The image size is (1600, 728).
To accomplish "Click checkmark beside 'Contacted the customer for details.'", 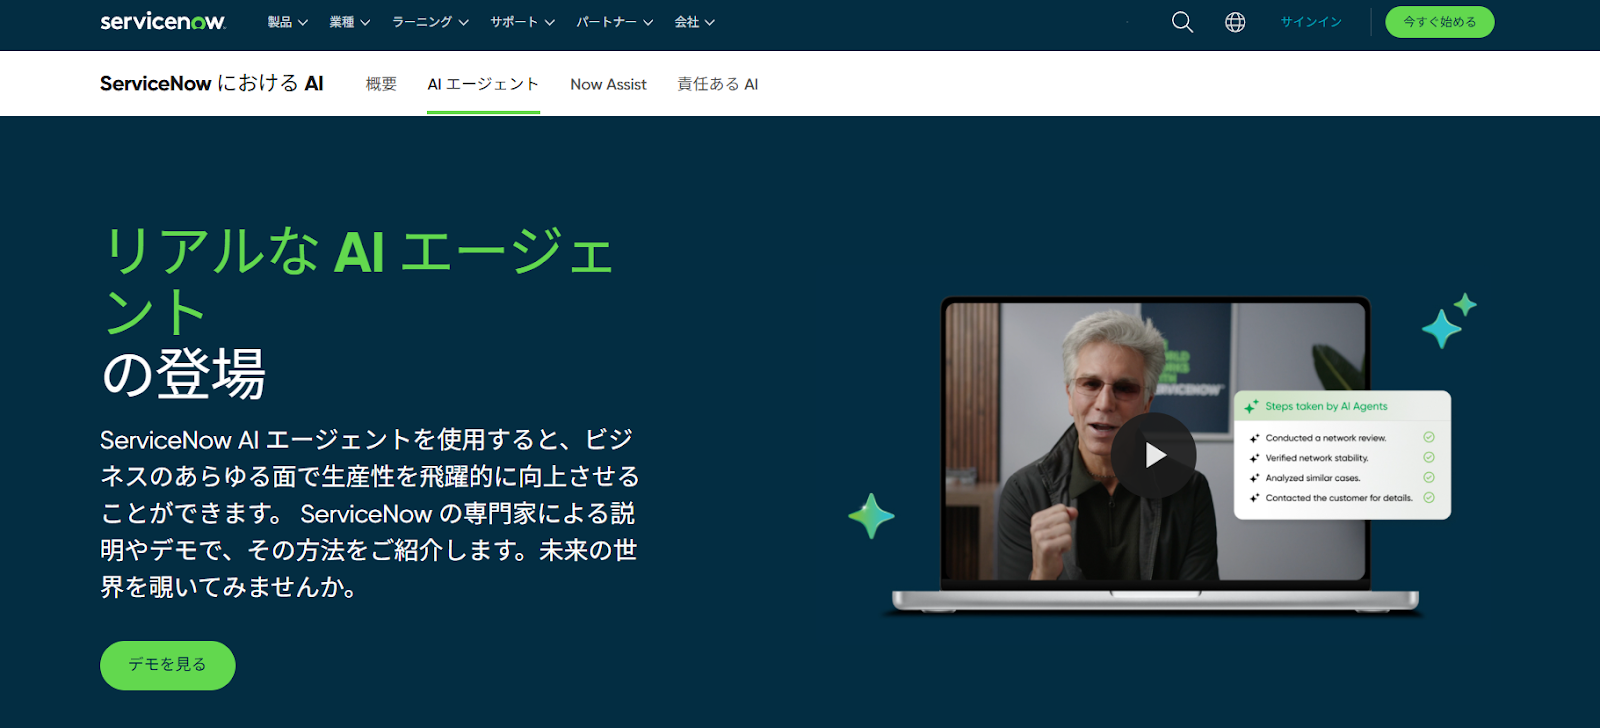I will click(x=1429, y=497).
